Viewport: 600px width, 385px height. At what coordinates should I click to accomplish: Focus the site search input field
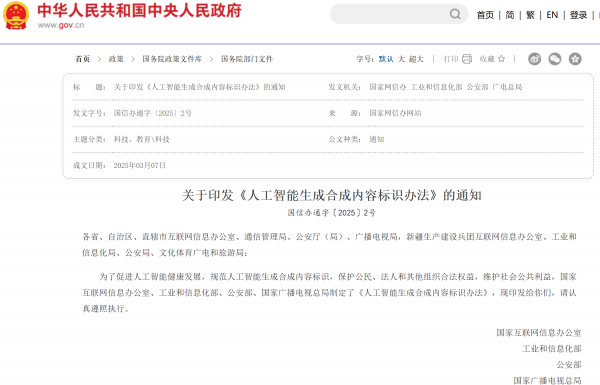[390, 14]
